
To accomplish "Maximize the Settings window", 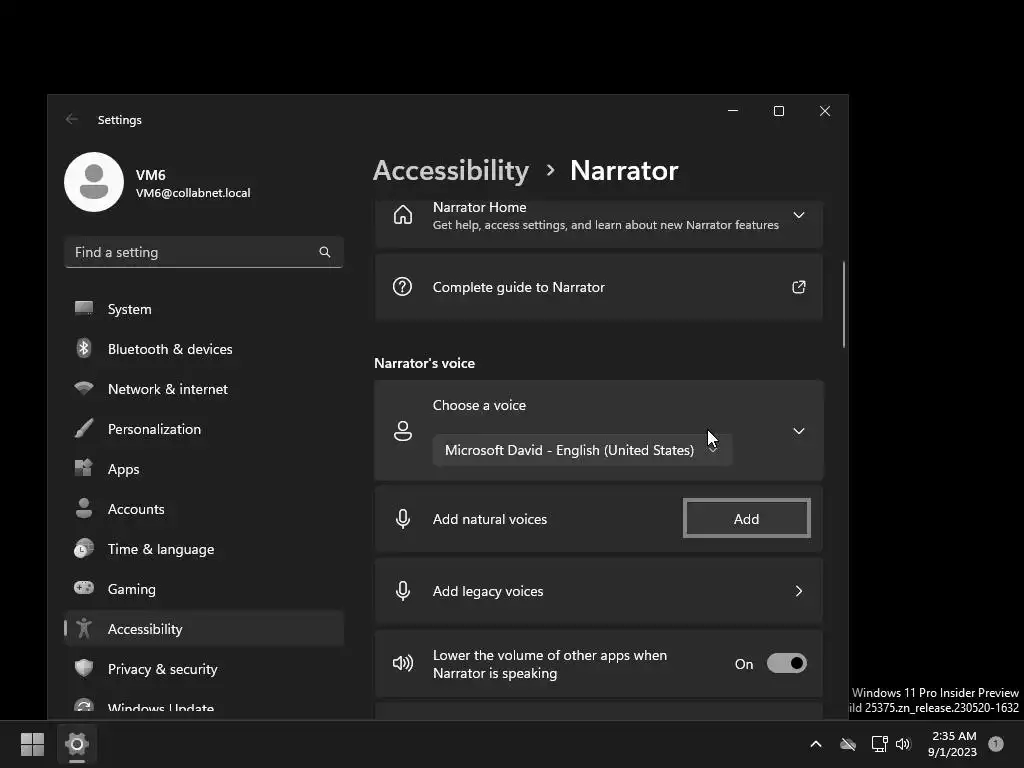I will (x=778, y=111).
